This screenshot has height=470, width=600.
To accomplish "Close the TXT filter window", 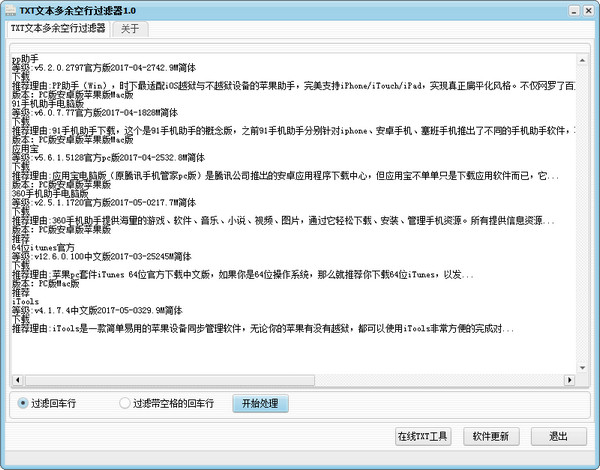I will point(589,11).
